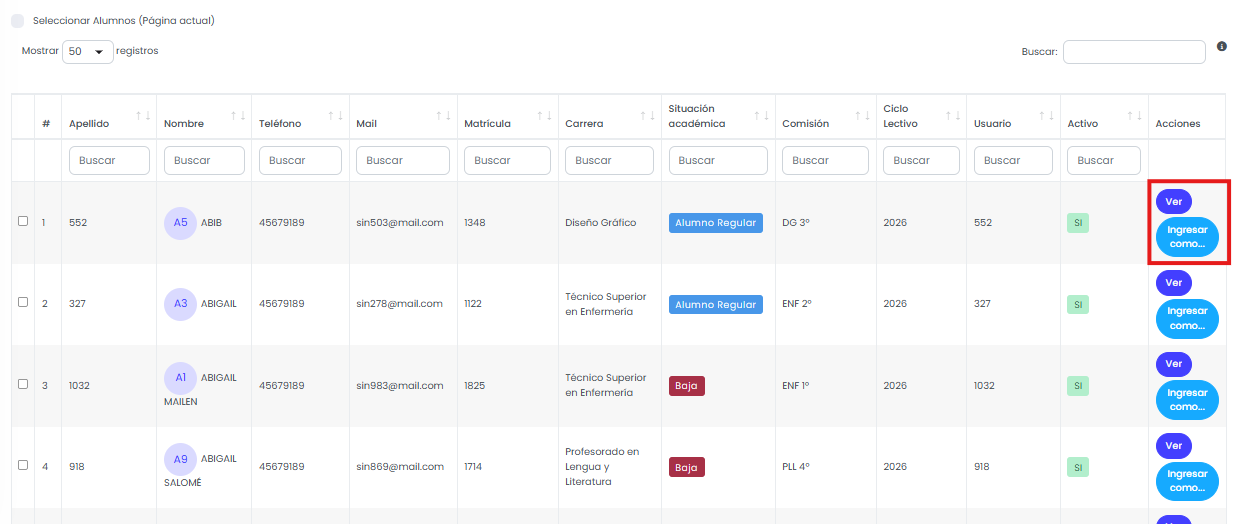Viewport: 1240px width, 524px height.
Task: Toggle Seleccionar Alumnos (Página actual) checkbox
Action: (x=18, y=21)
